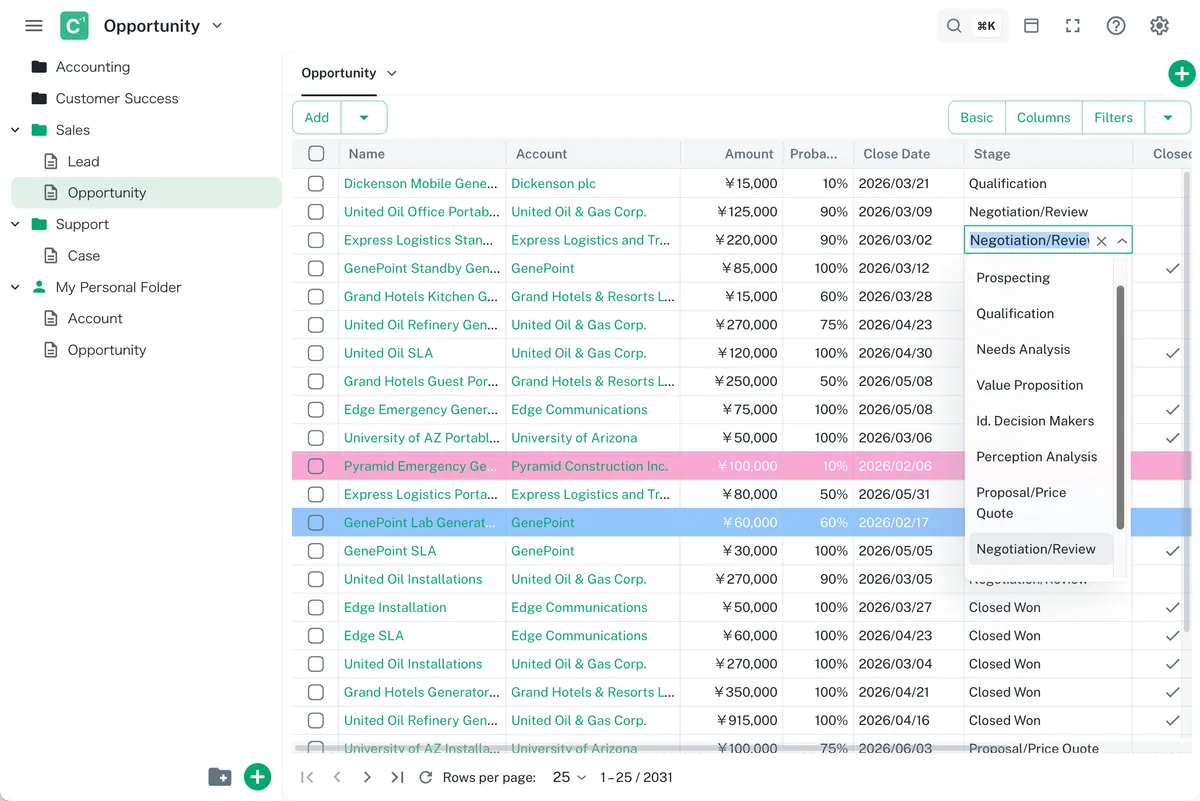Go to the previous page

click(x=337, y=777)
